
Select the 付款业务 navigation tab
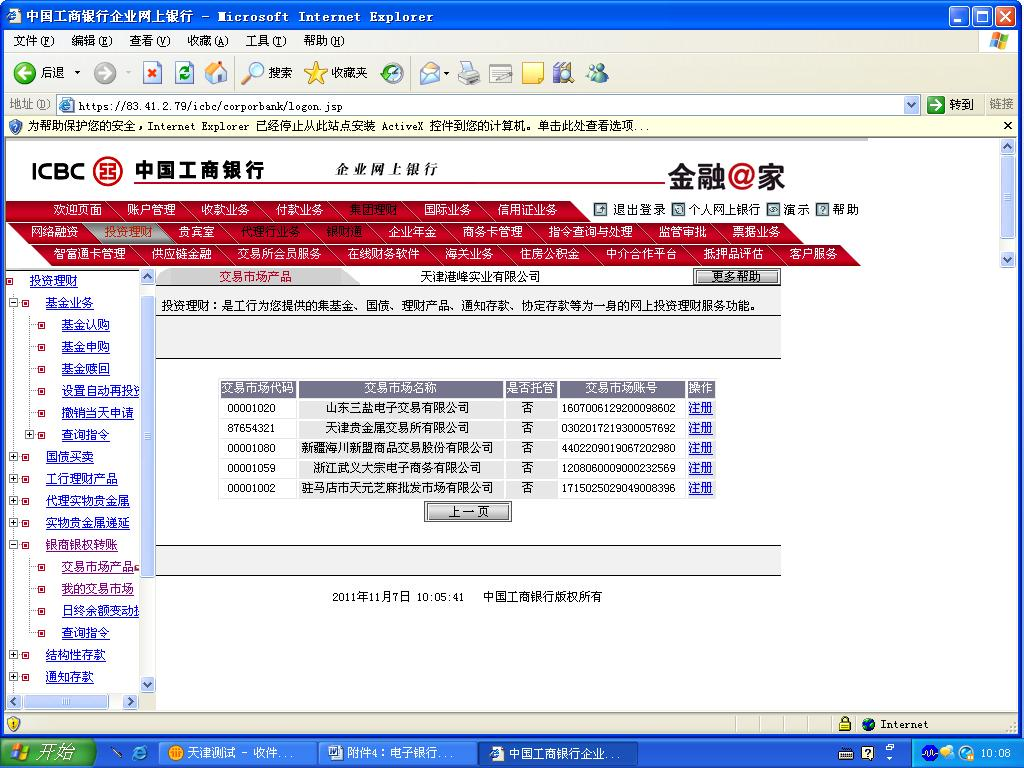point(299,210)
